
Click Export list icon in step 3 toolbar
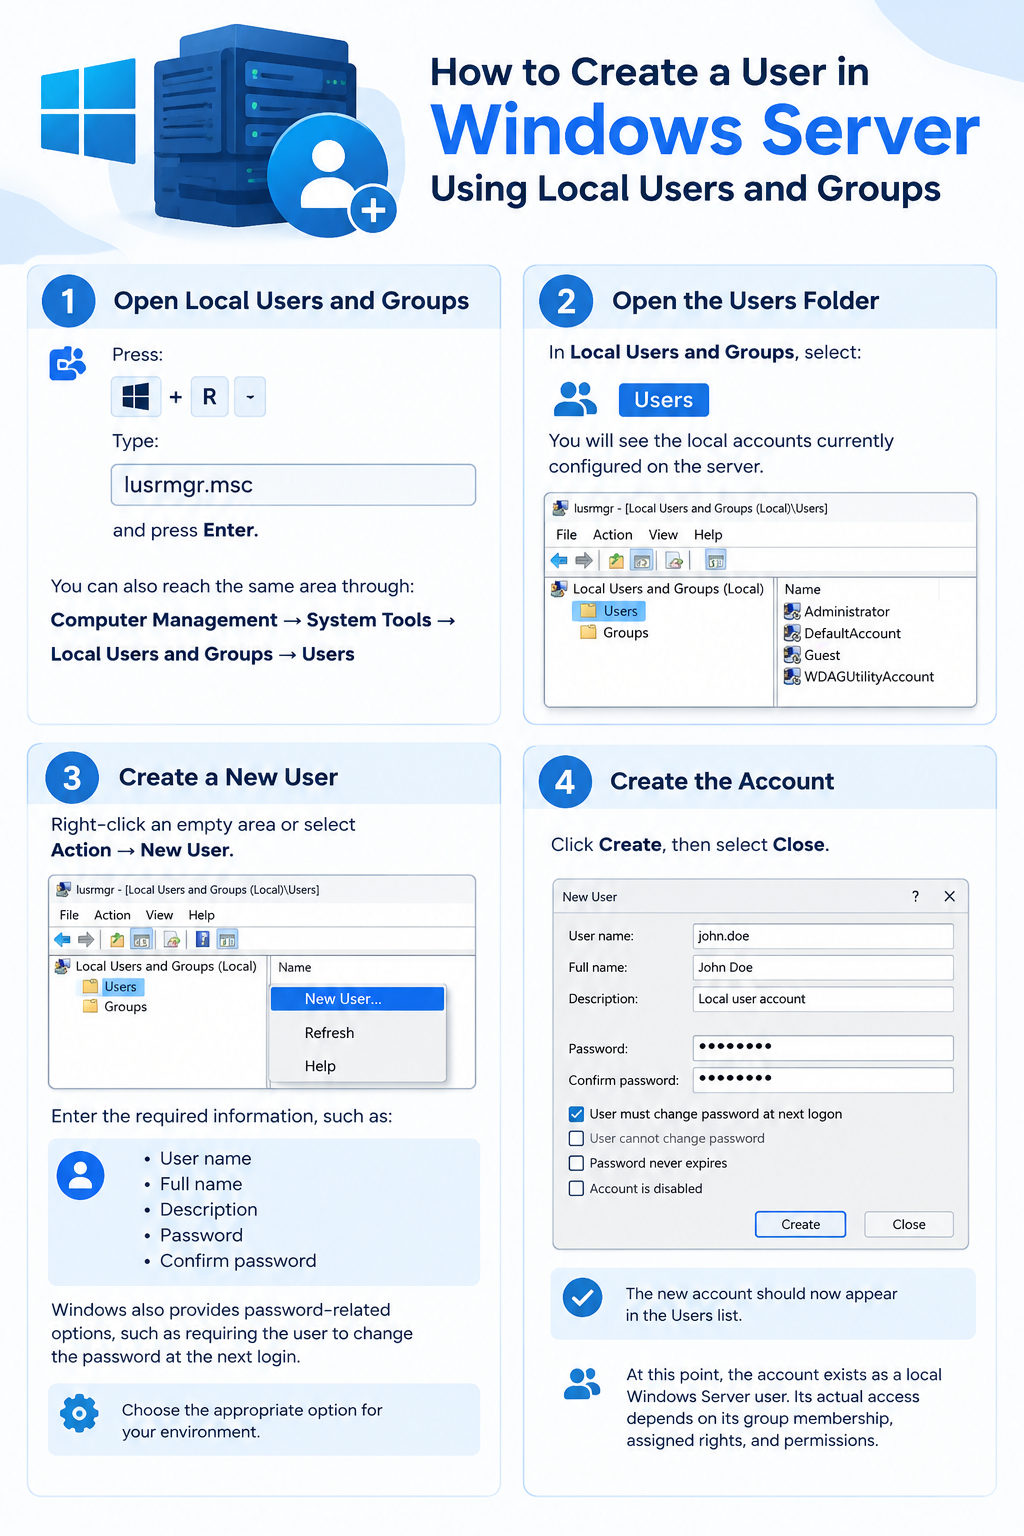pyautogui.click(x=172, y=939)
